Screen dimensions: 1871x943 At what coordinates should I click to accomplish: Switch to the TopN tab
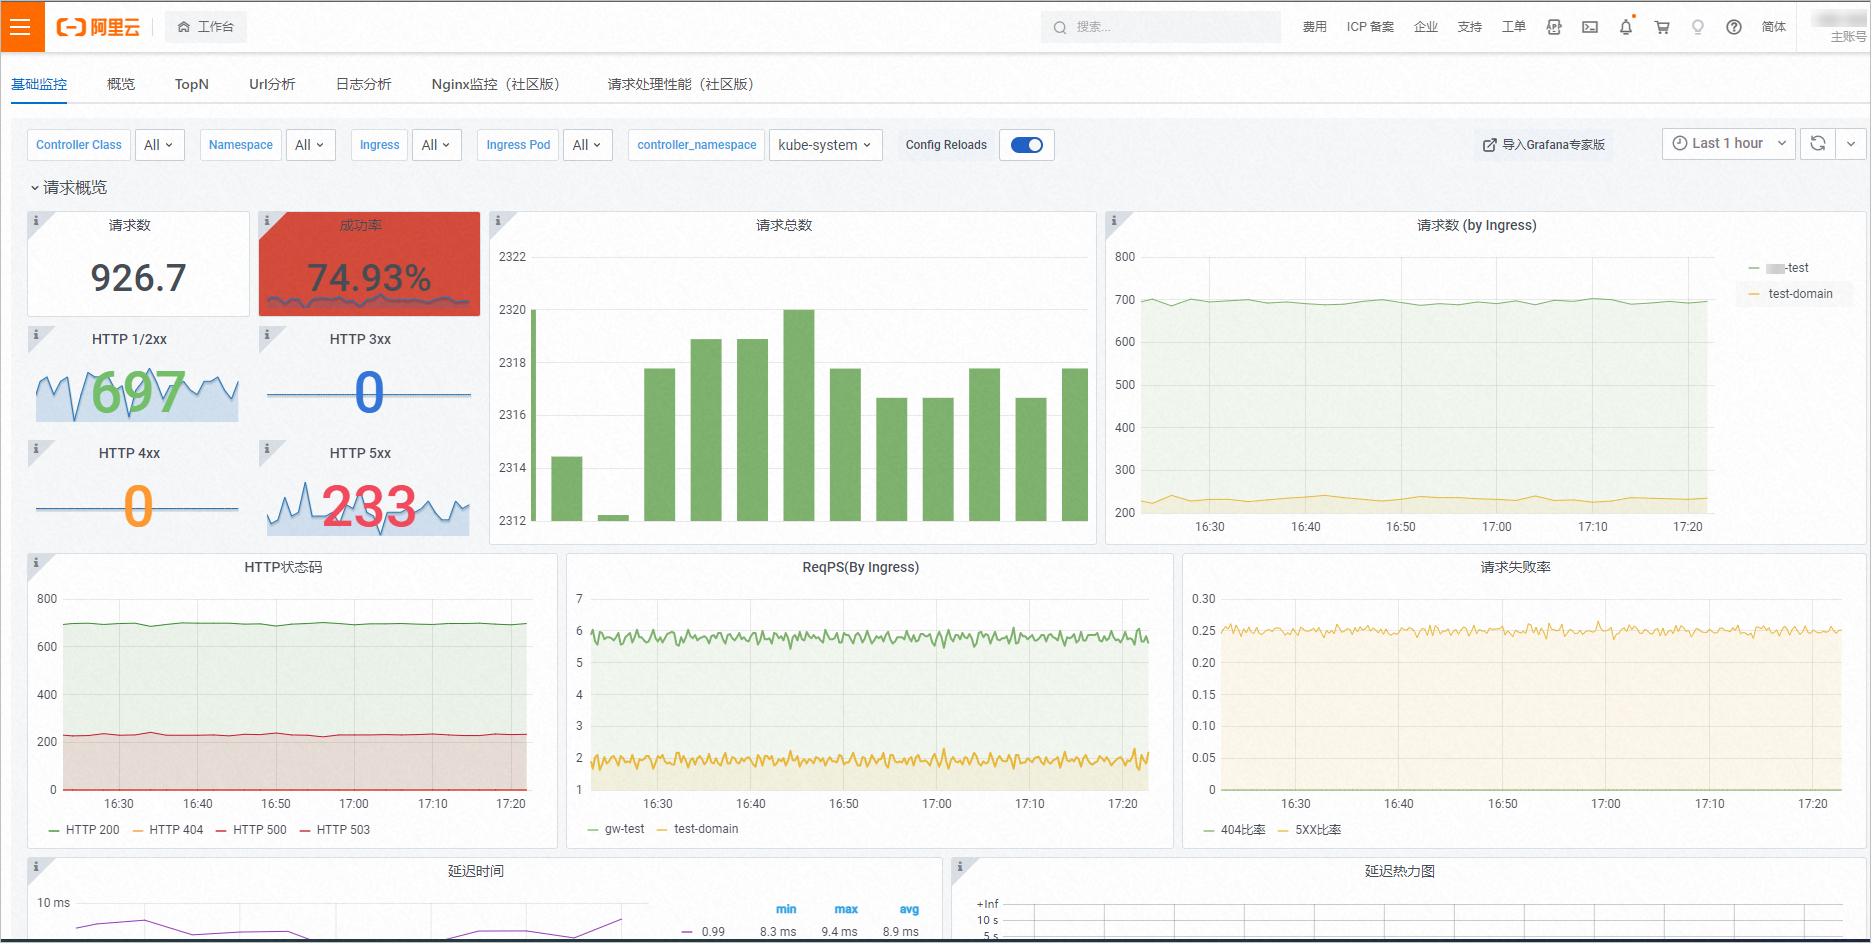192,84
